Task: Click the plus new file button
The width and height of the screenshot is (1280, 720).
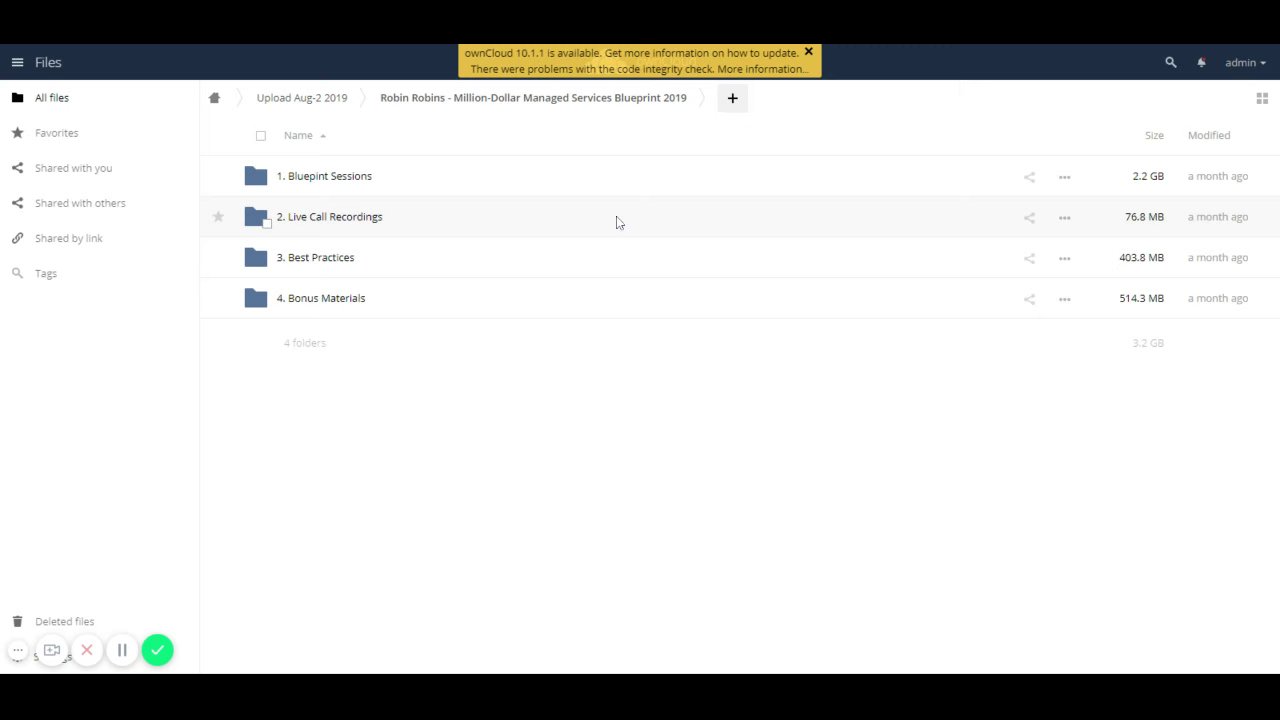Action: pos(732,98)
